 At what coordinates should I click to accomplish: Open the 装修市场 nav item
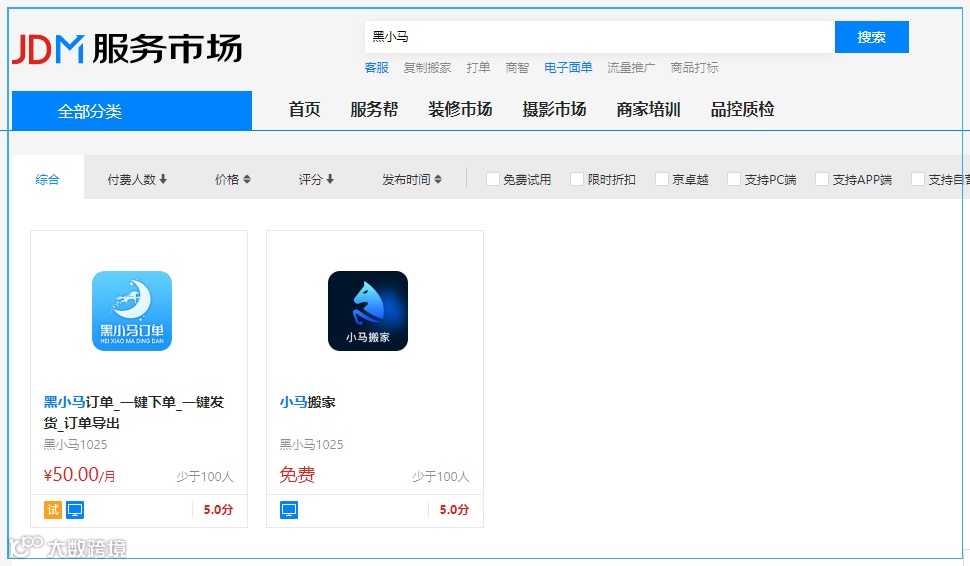(x=460, y=109)
